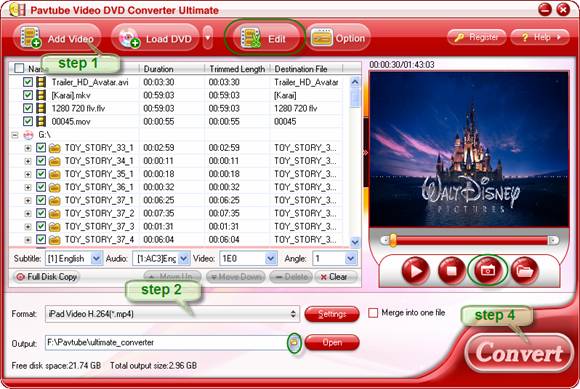The width and height of the screenshot is (580, 389).
Task: Uncheck the [Karai].mkv checkbox
Action: tap(28, 95)
